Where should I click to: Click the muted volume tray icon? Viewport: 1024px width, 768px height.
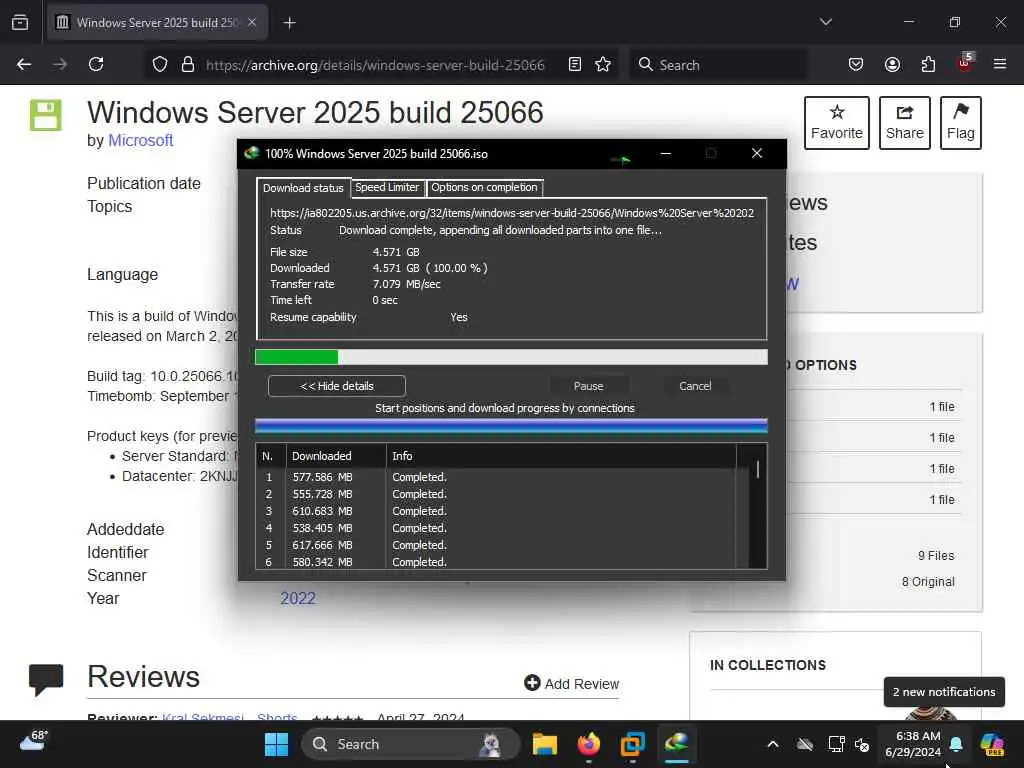[862, 744]
